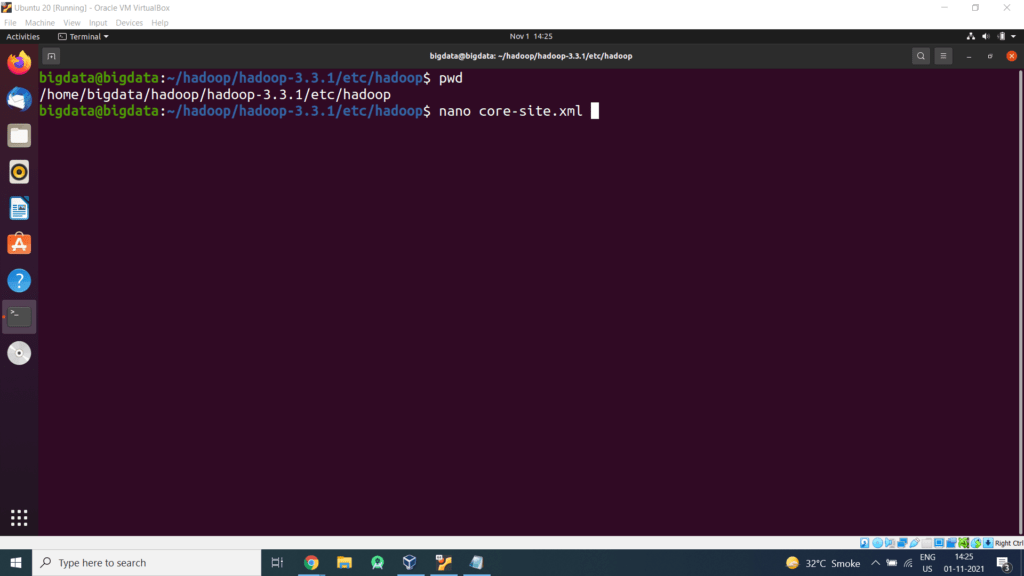The image size is (1024, 576).
Task: Click the VirtualBox Right Ctrl host key indicator
Action: 1009,543
